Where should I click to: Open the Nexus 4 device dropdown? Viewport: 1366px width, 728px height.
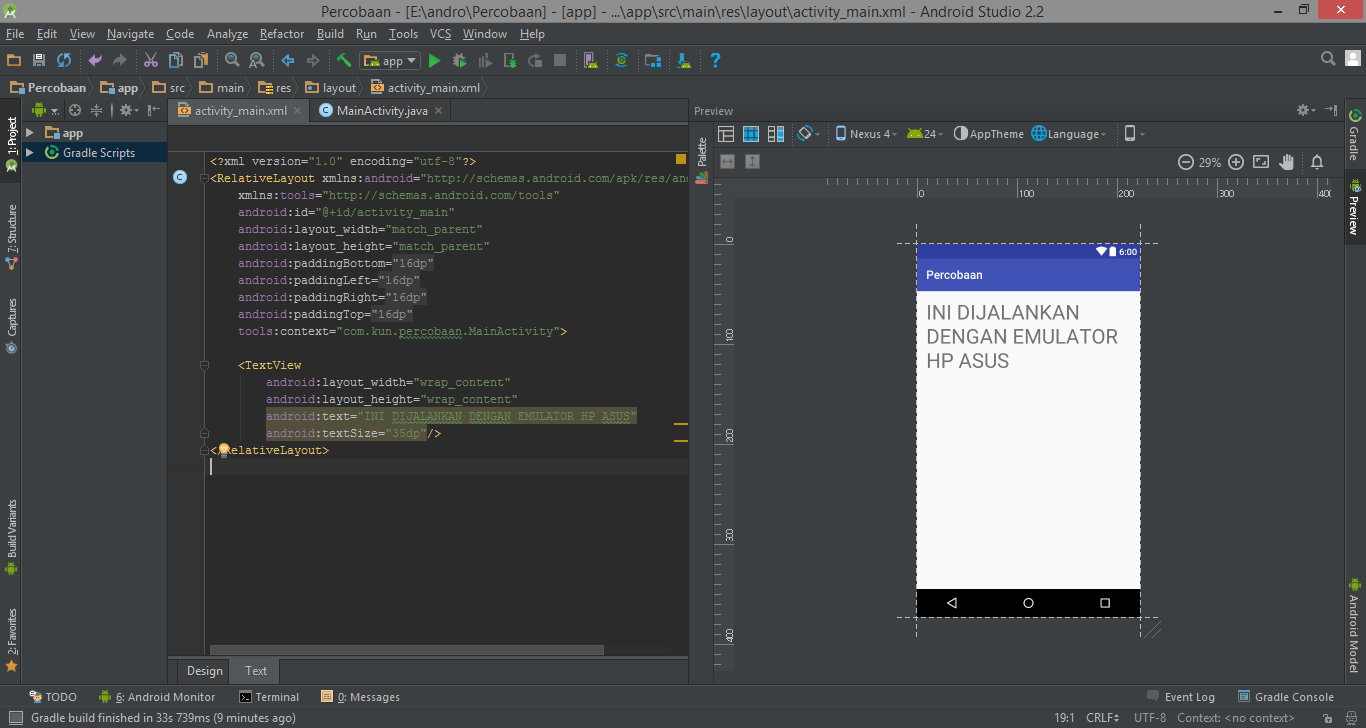click(866, 134)
